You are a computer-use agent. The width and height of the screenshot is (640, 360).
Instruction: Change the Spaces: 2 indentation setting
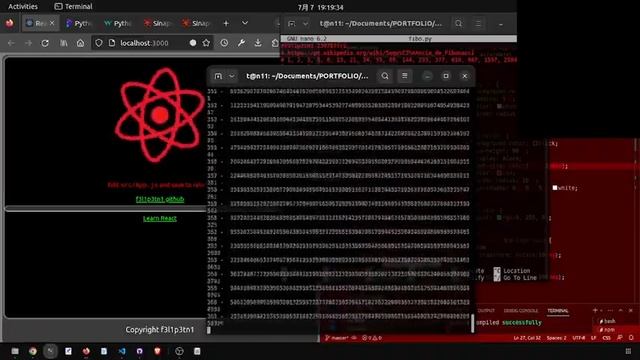557,338
